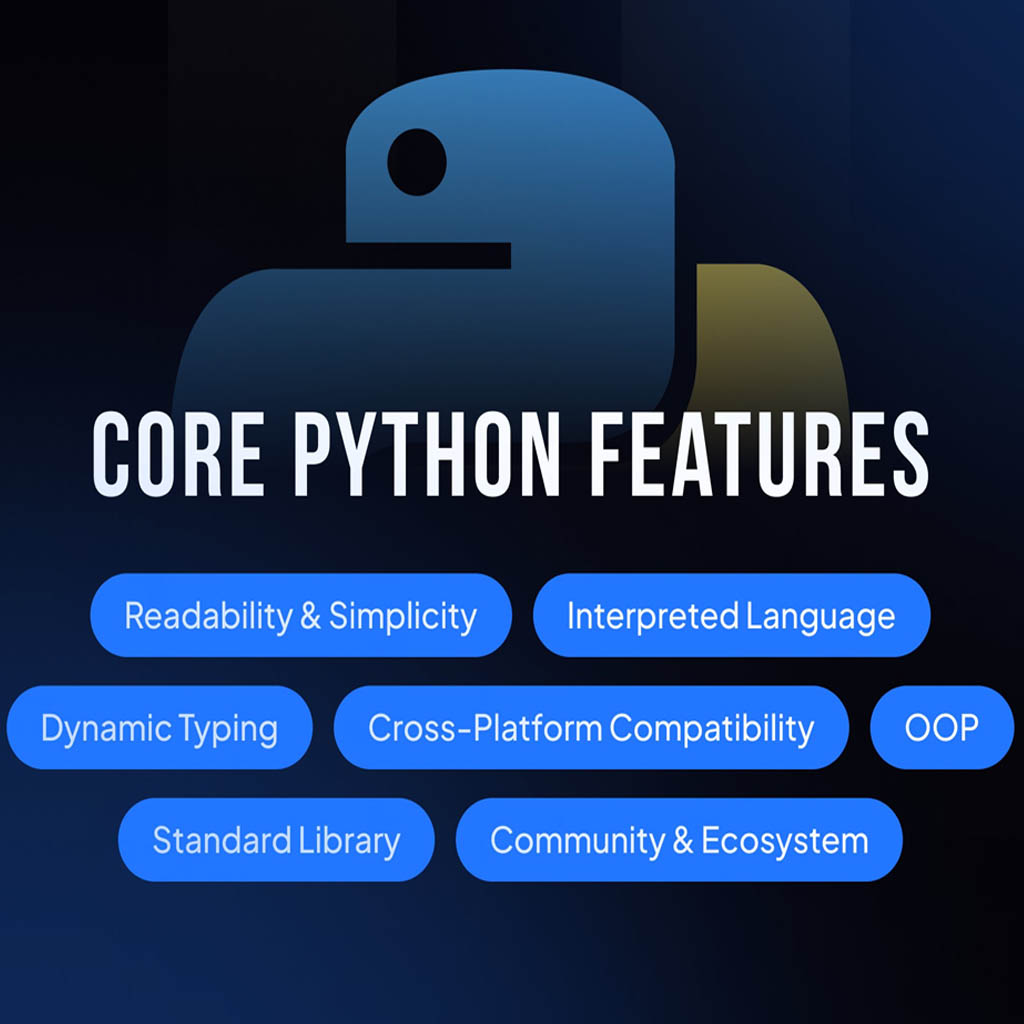Open the Standard Library pill

276,840
